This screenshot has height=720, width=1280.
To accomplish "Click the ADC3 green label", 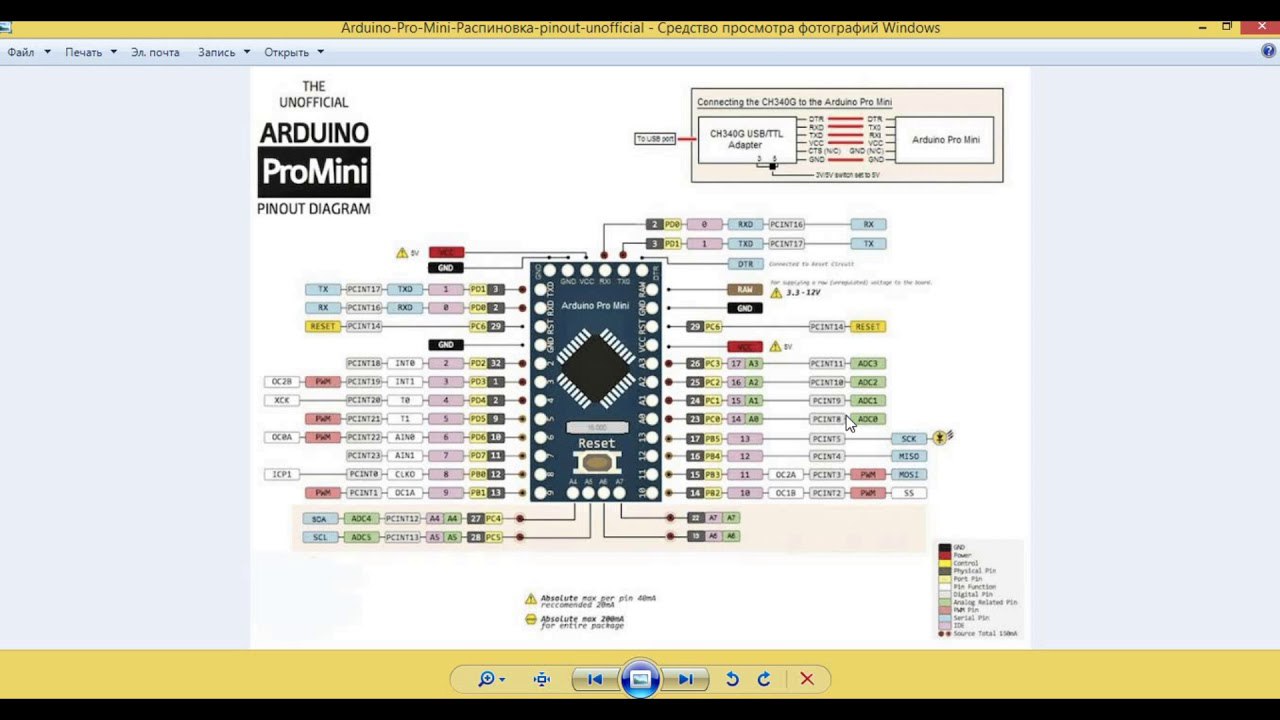I will click(x=868, y=364).
